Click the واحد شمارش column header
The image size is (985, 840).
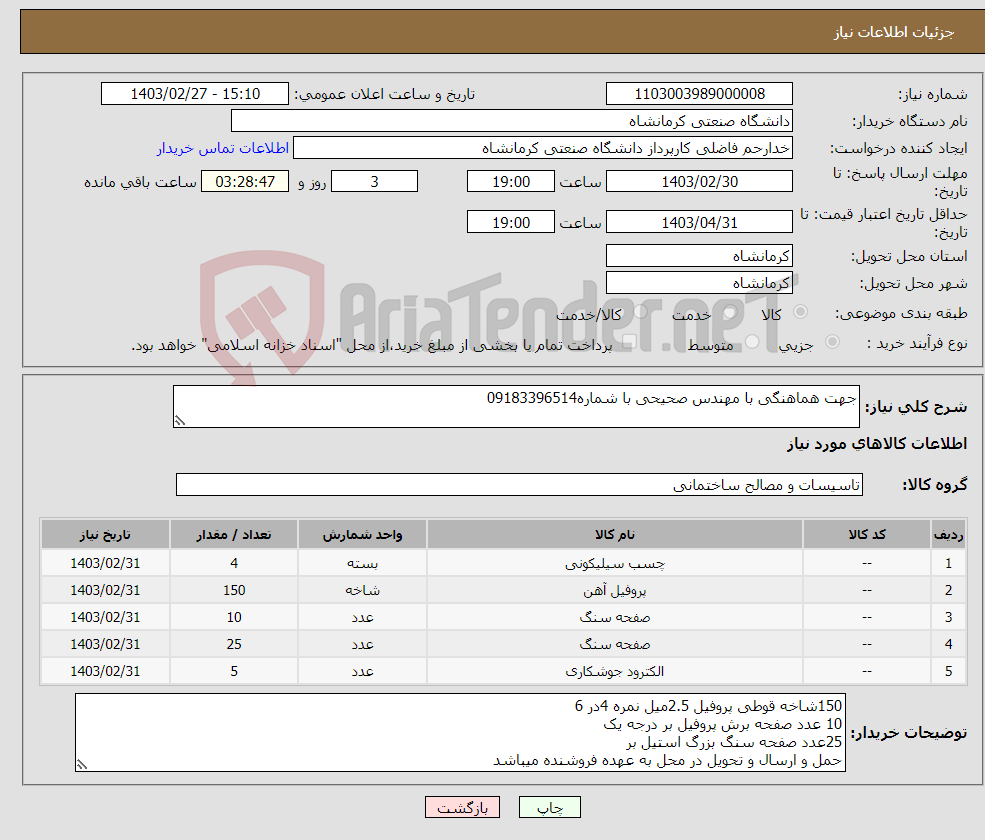coord(362,535)
